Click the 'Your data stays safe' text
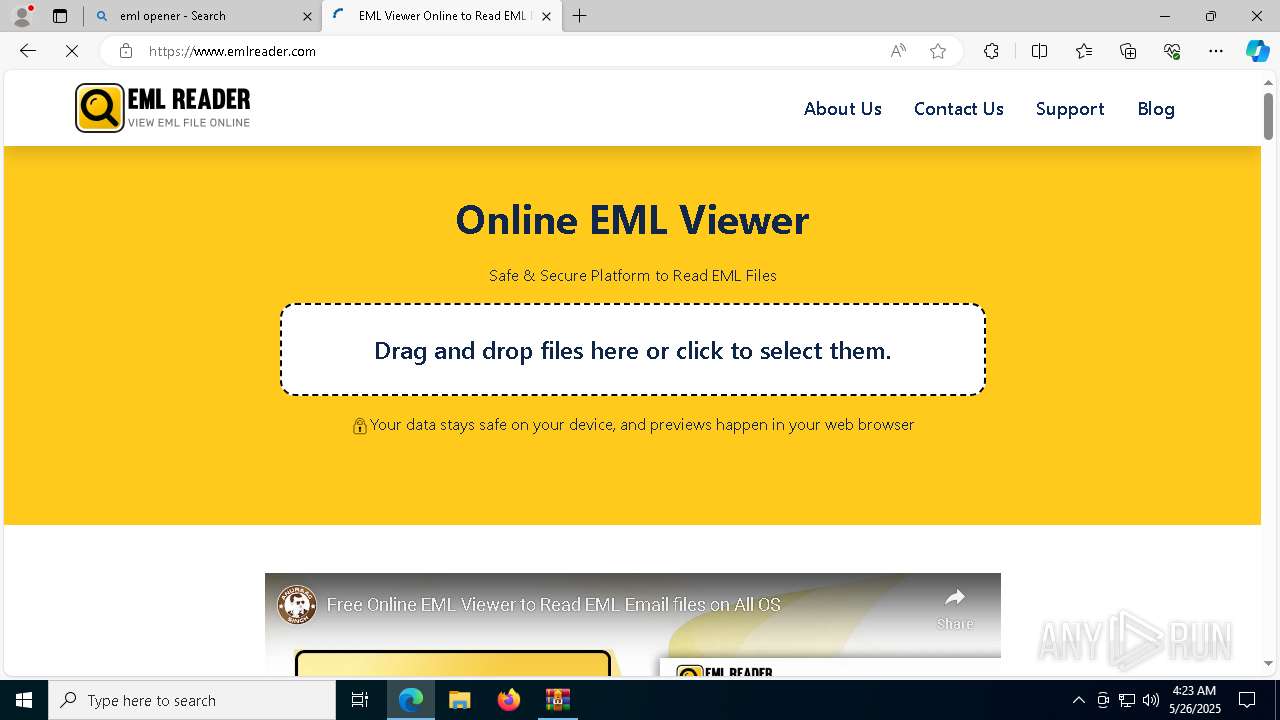The height and width of the screenshot is (720, 1280). pyautogui.click(x=642, y=425)
